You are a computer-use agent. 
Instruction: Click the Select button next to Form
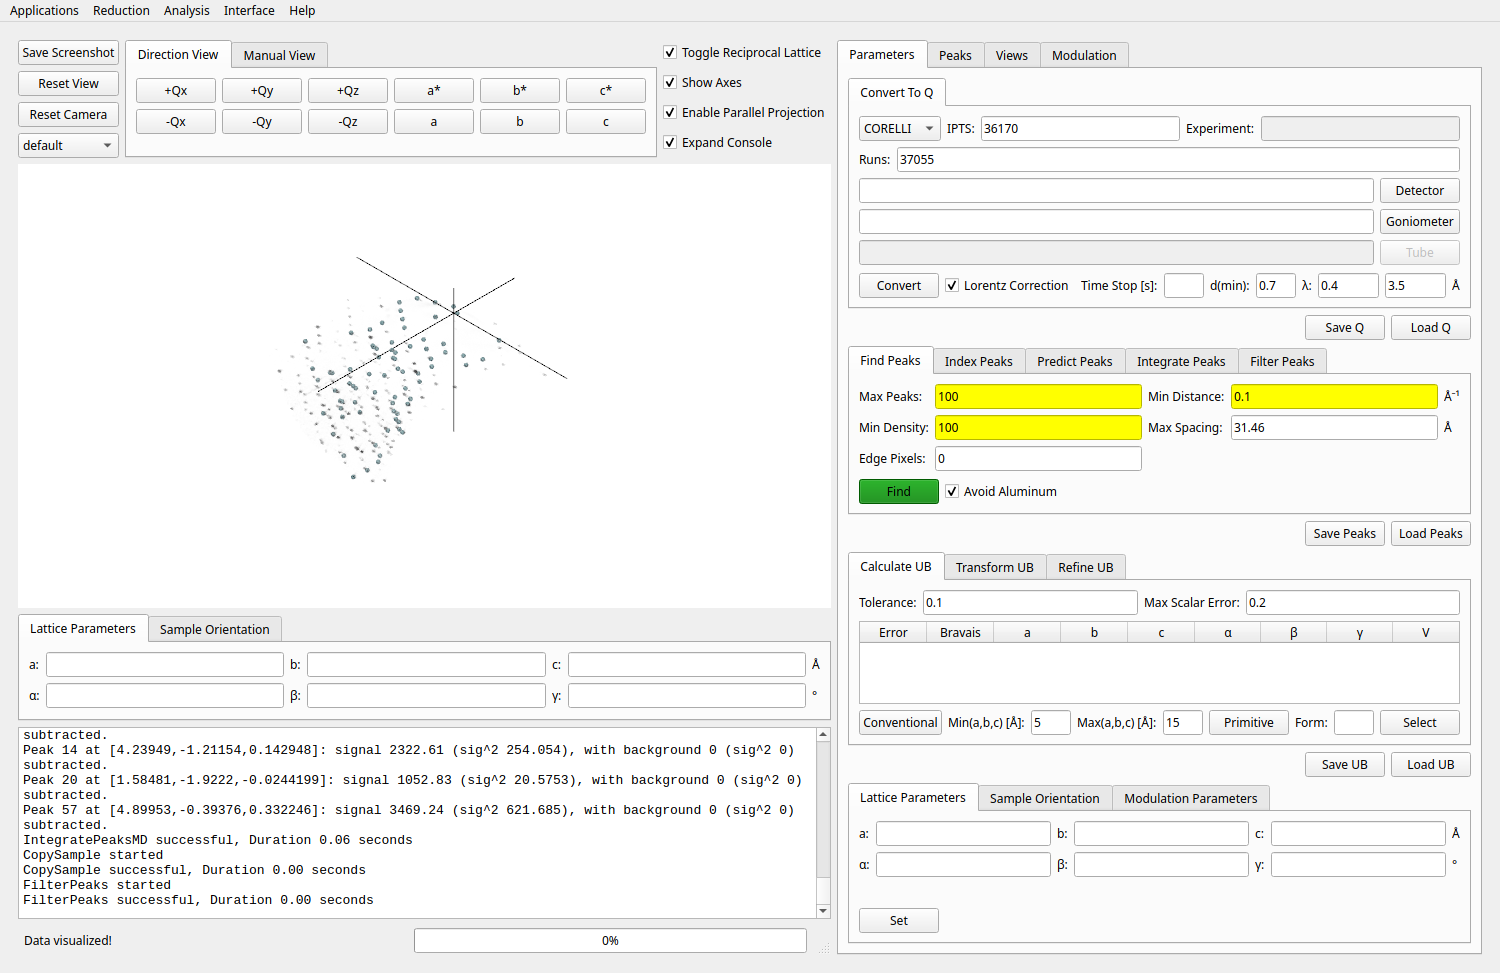(x=1420, y=722)
